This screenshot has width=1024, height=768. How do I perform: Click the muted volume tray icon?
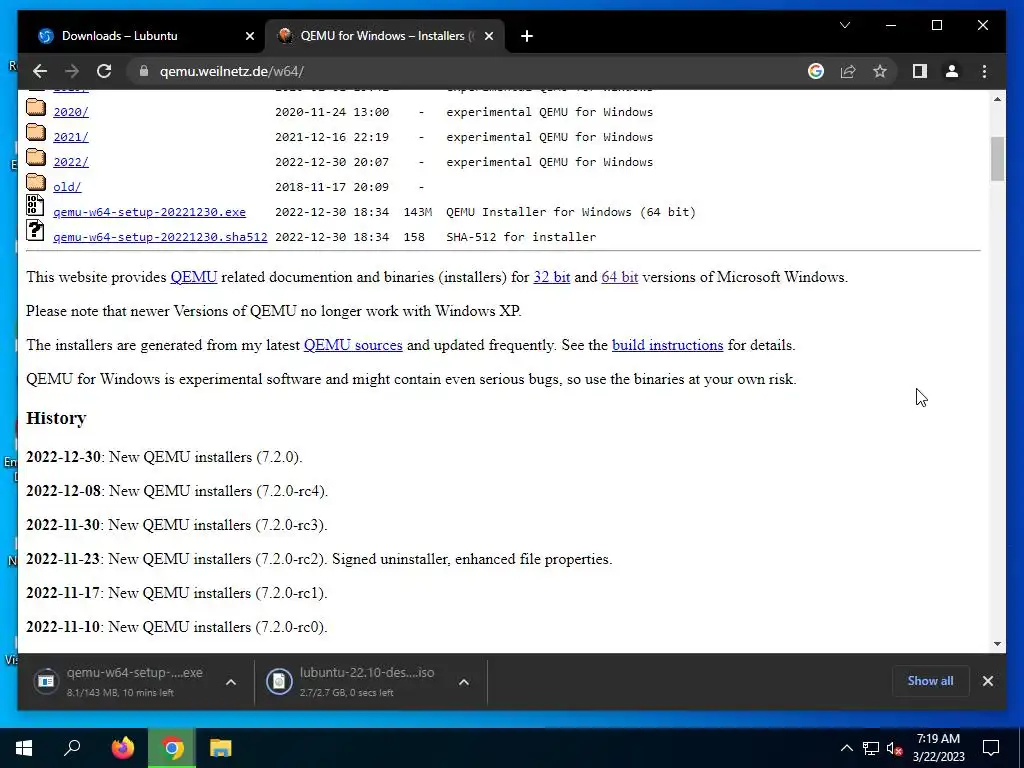coord(895,748)
